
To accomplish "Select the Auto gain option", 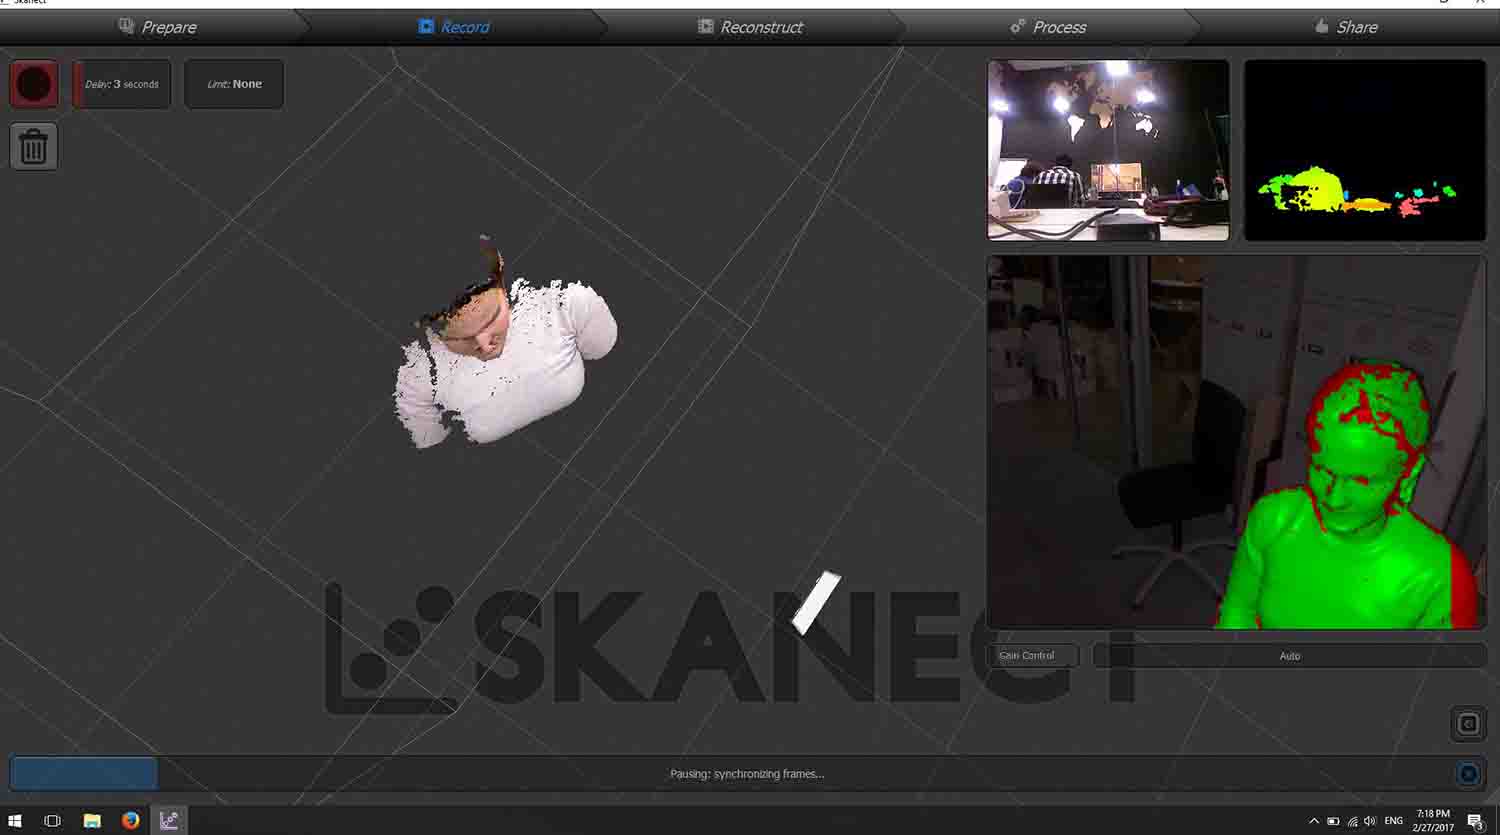I will click(x=1290, y=656).
